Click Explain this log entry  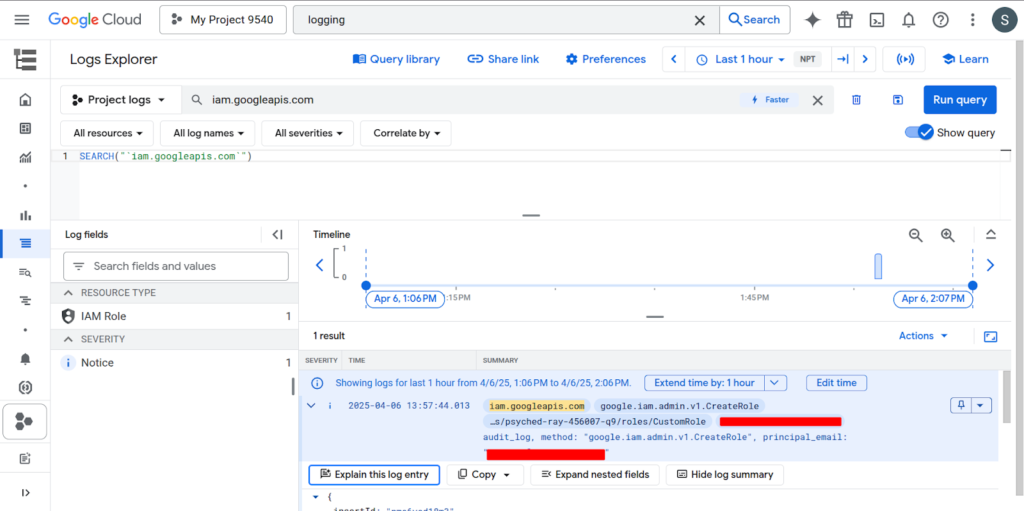374,474
